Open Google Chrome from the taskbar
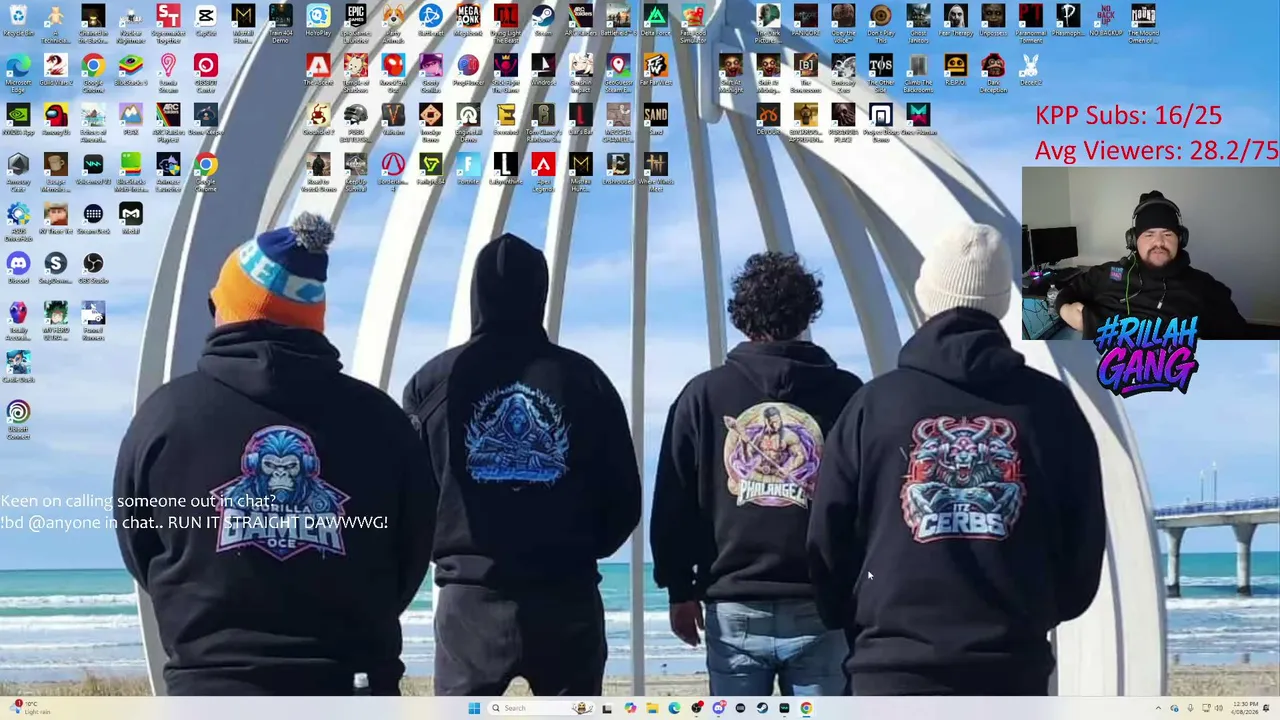 (x=806, y=708)
